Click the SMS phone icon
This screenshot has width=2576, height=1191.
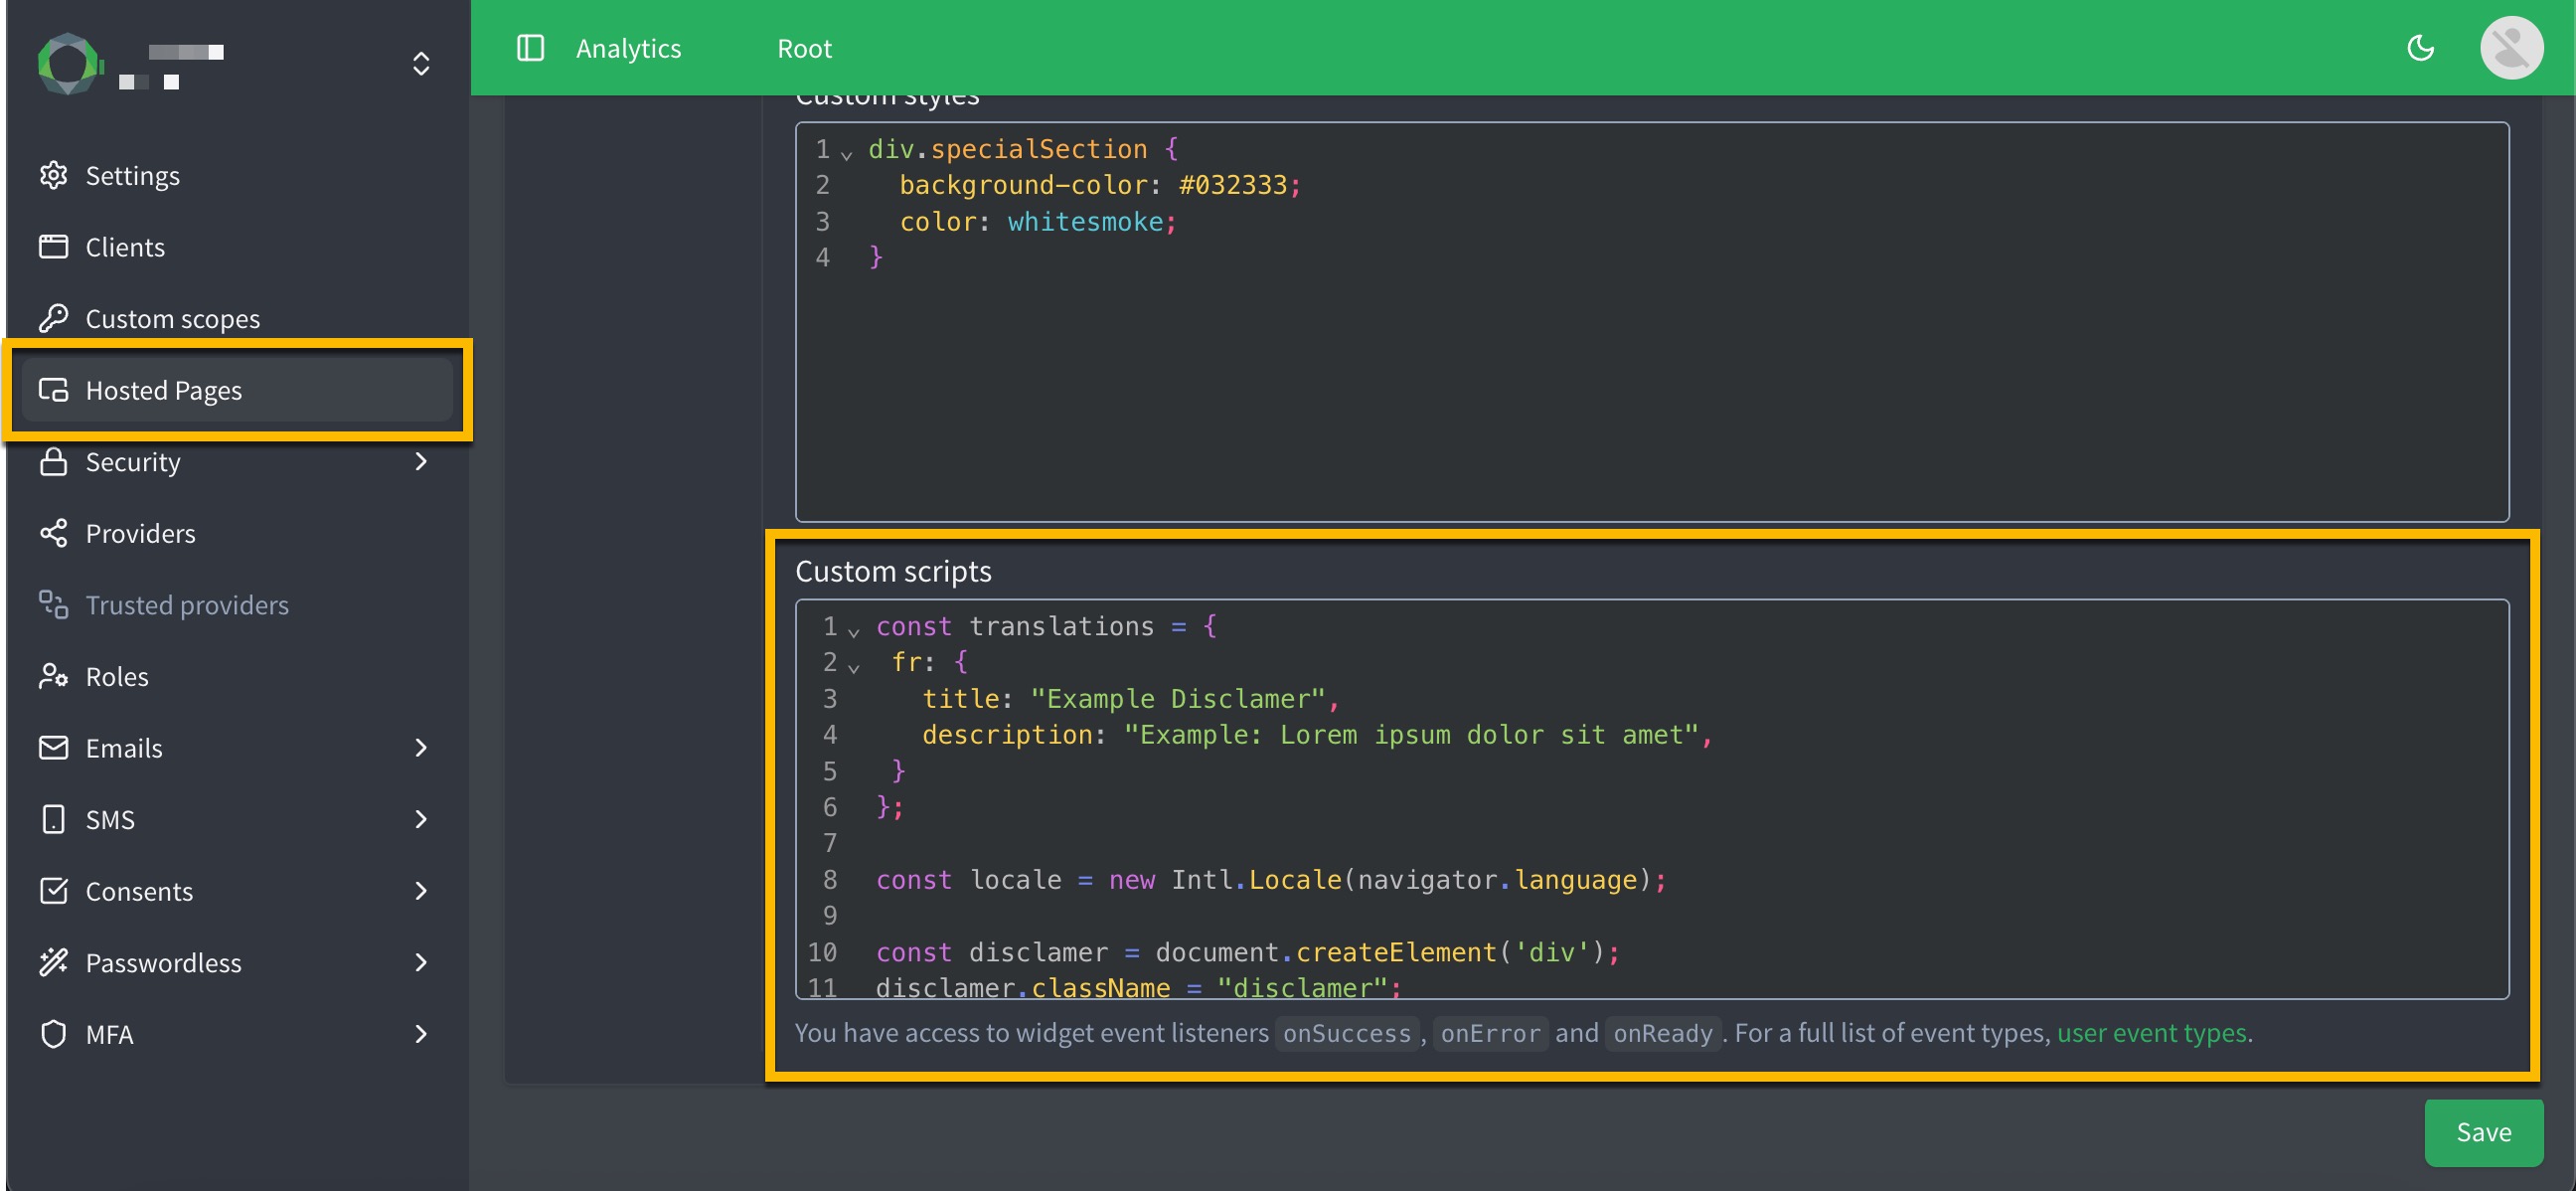point(54,819)
